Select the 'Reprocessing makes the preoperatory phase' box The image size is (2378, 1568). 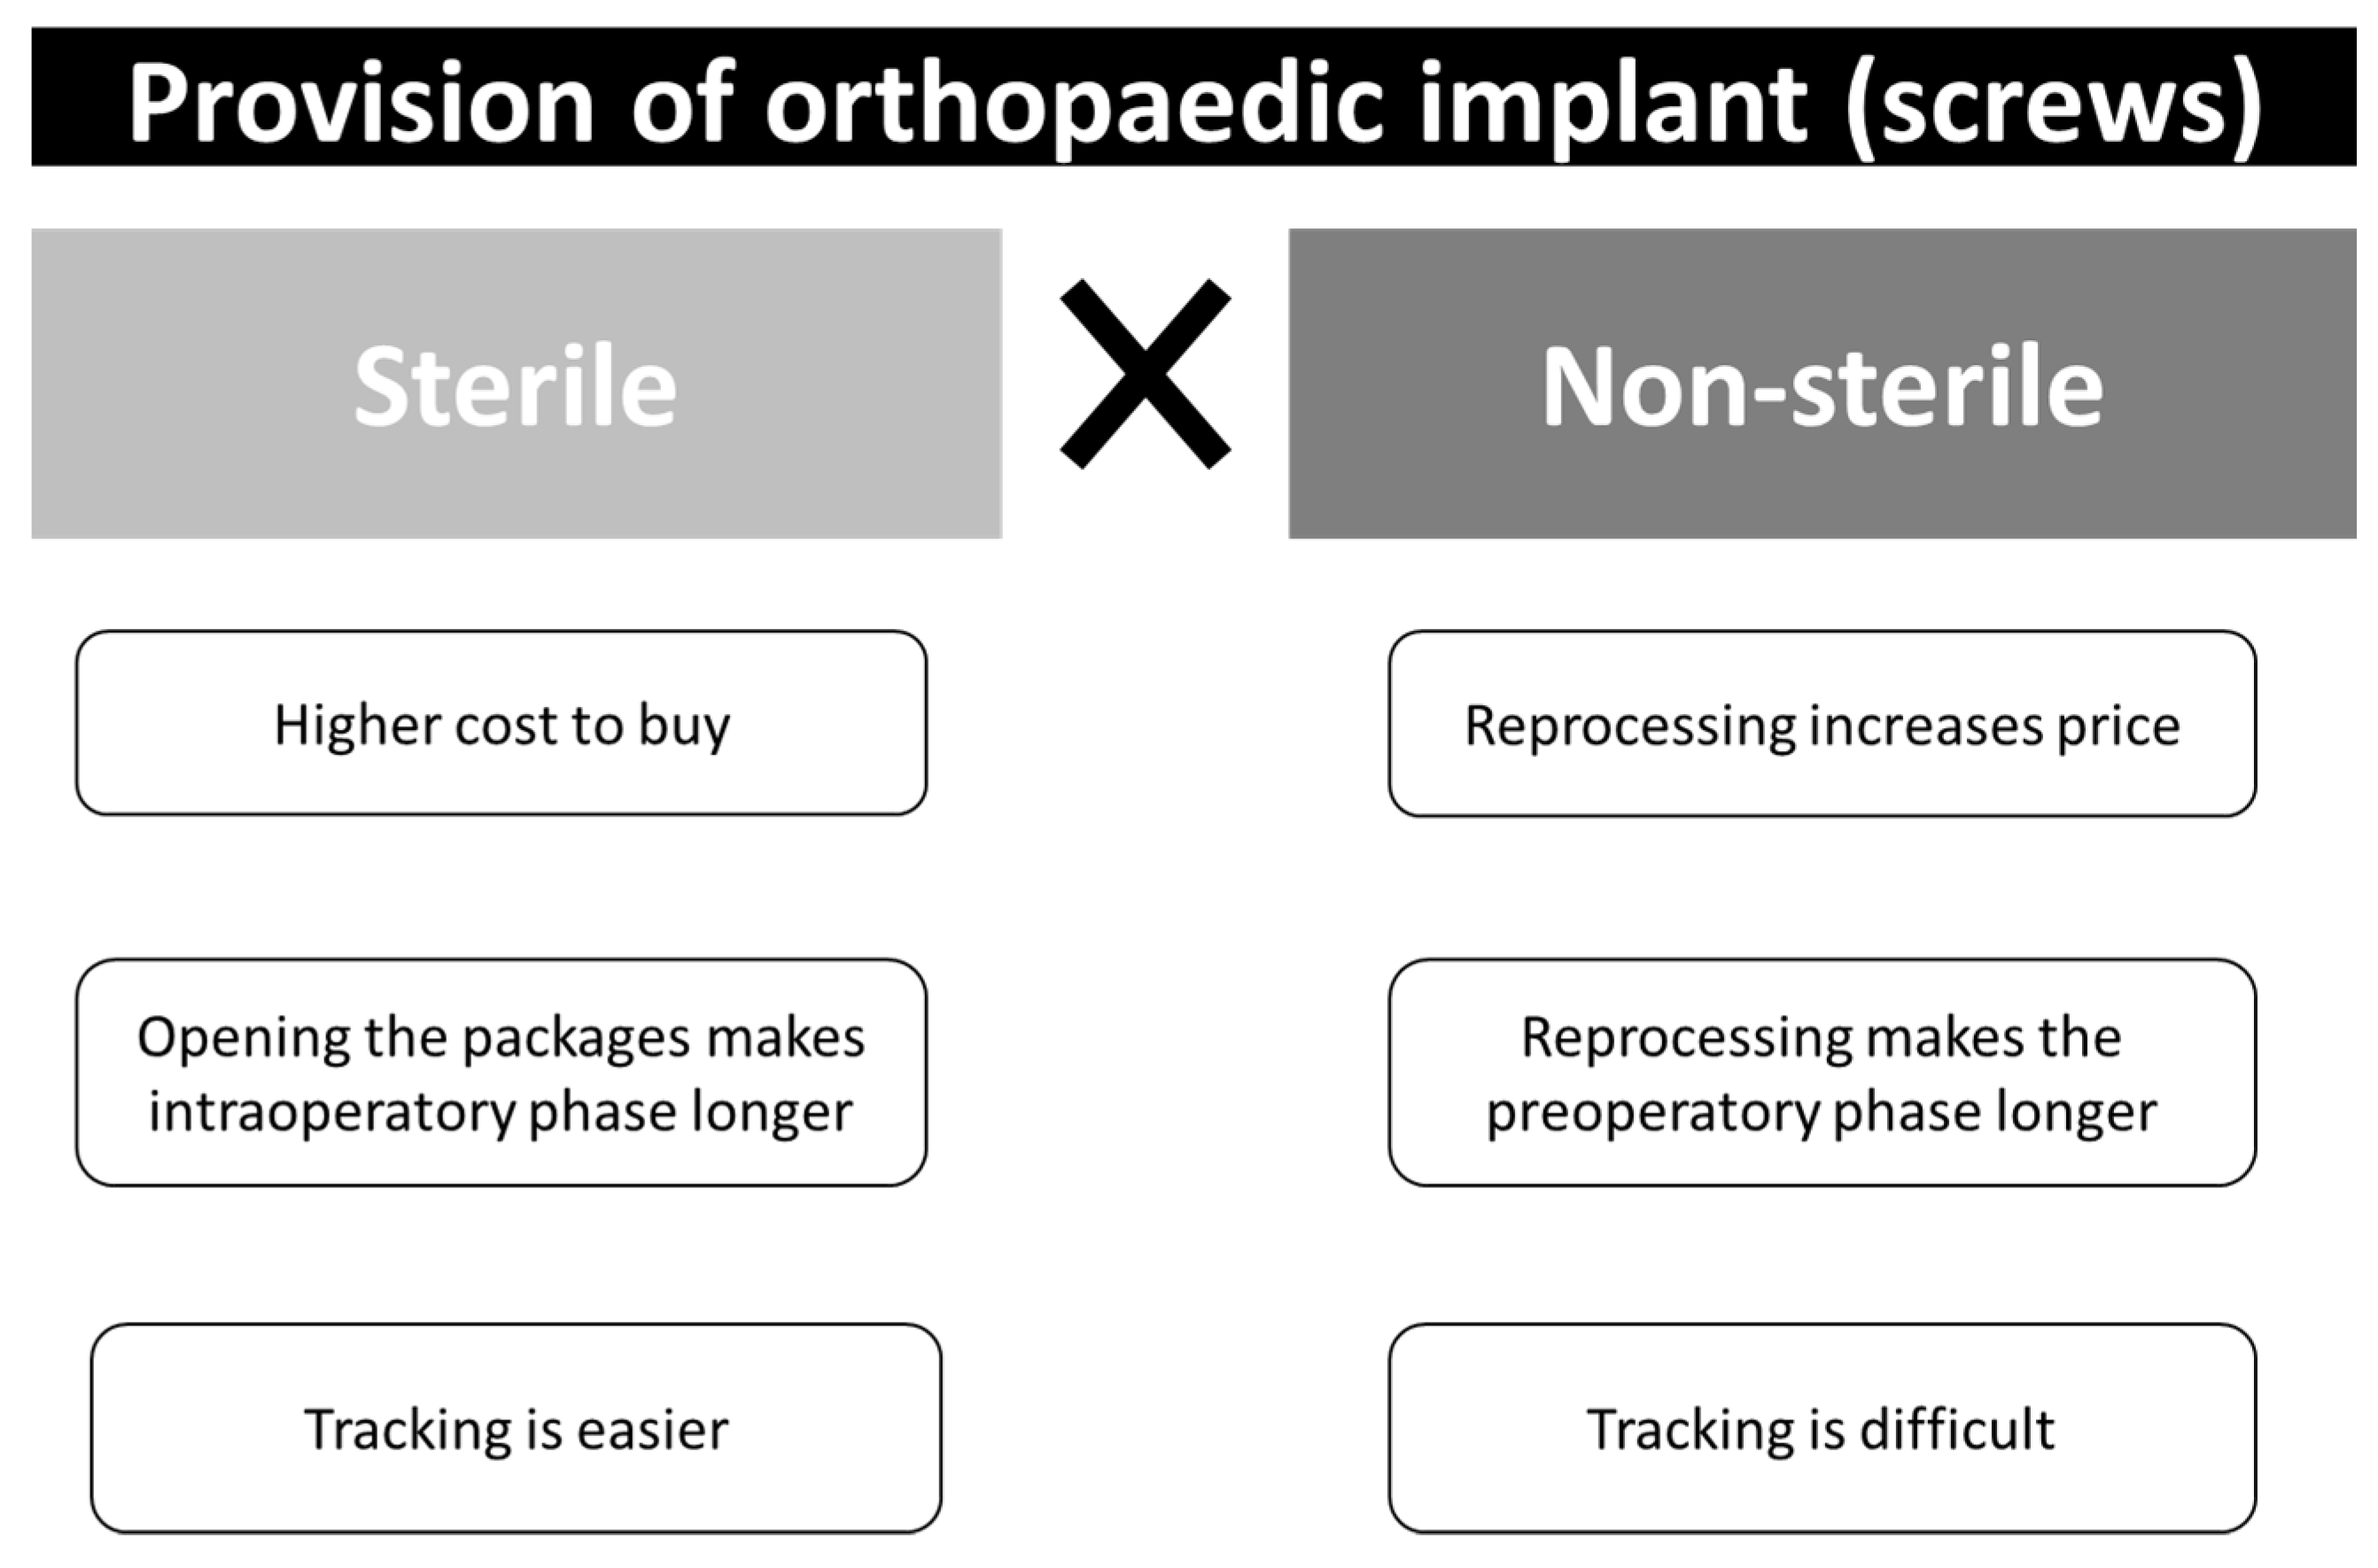[x=1822, y=1073]
